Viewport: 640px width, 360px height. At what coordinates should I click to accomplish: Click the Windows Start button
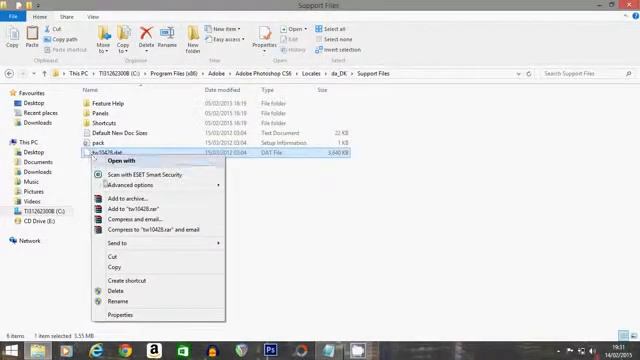(x=11, y=351)
